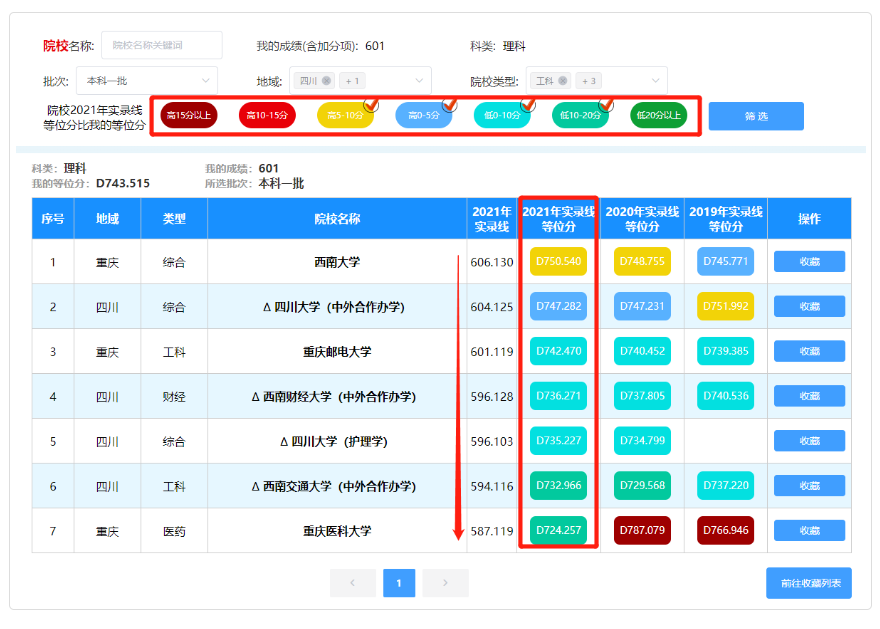This screenshot has height=629, width=880.
Task: Click the yellow D750.540 score badge
Action: click(558, 261)
